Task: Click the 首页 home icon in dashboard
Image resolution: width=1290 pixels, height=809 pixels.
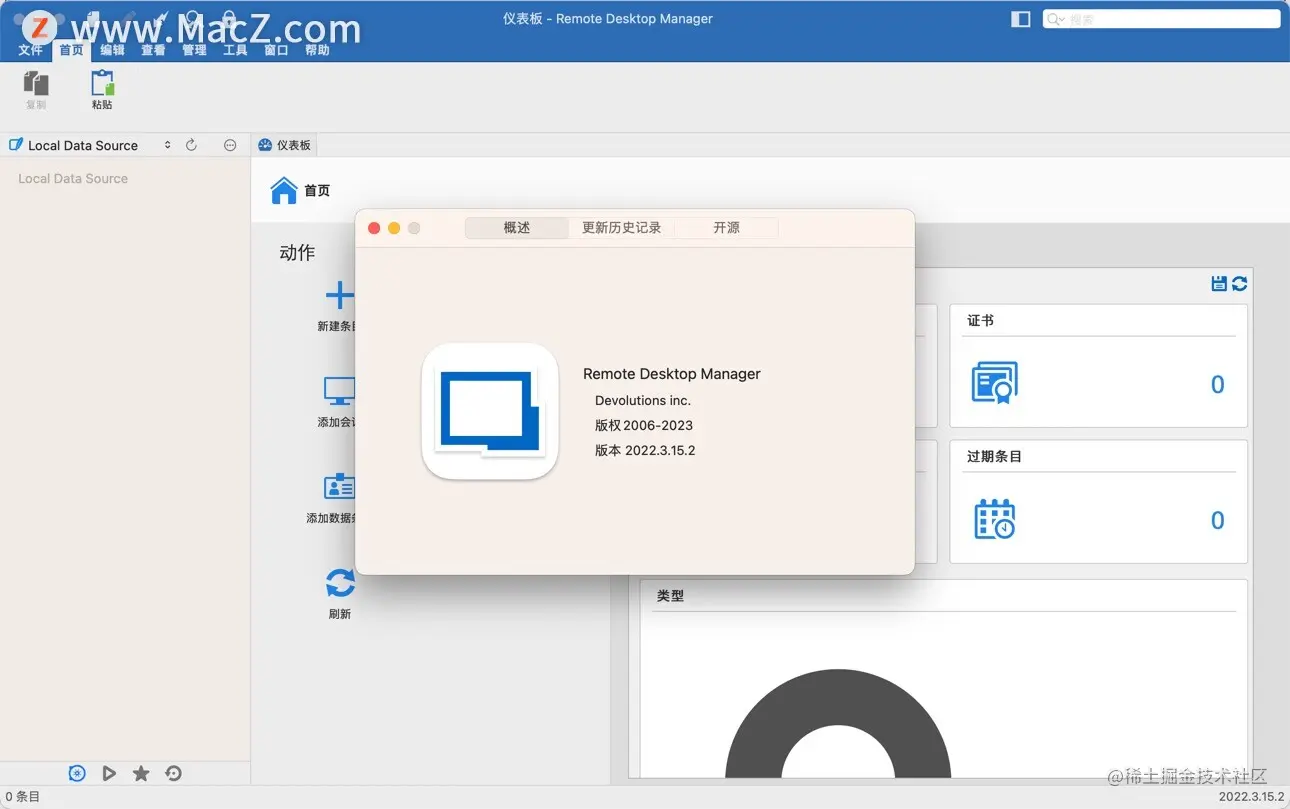Action: coord(284,190)
